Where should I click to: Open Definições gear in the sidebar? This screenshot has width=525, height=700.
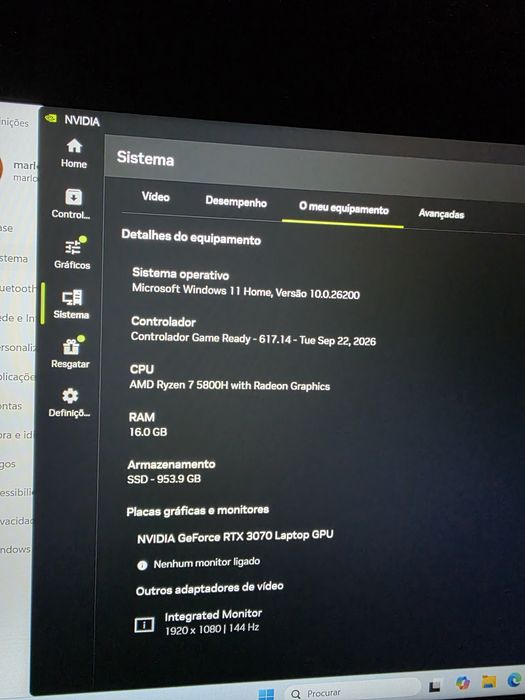point(70,403)
